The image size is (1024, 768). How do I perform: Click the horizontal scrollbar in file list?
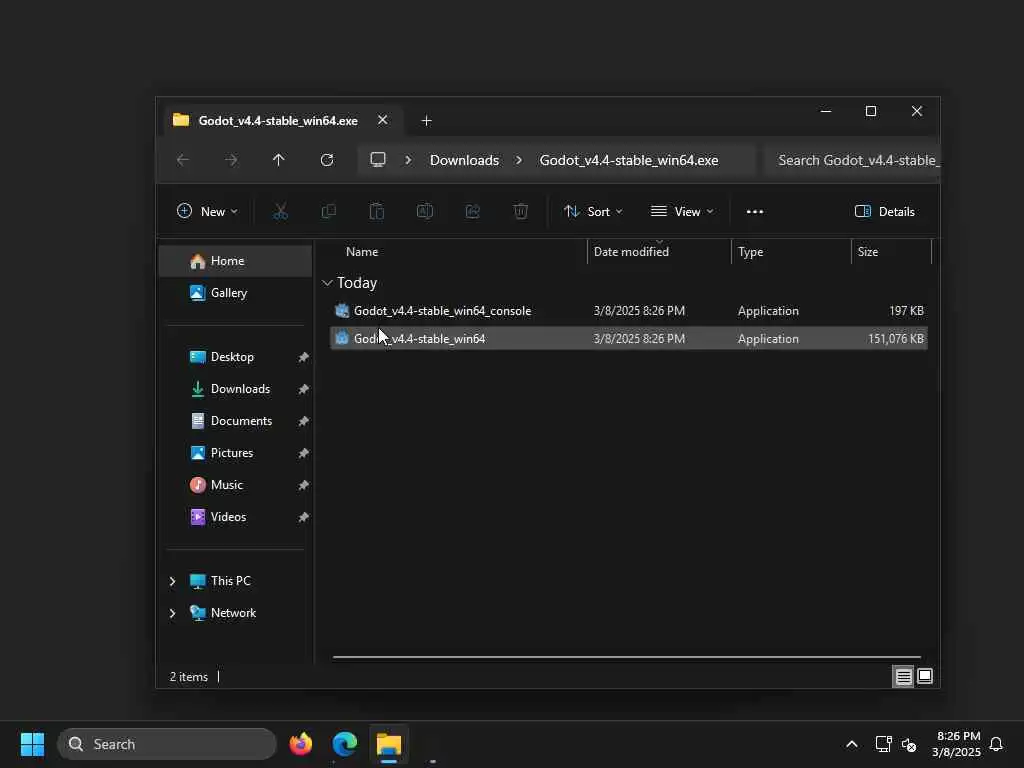click(x=626, y=657)
